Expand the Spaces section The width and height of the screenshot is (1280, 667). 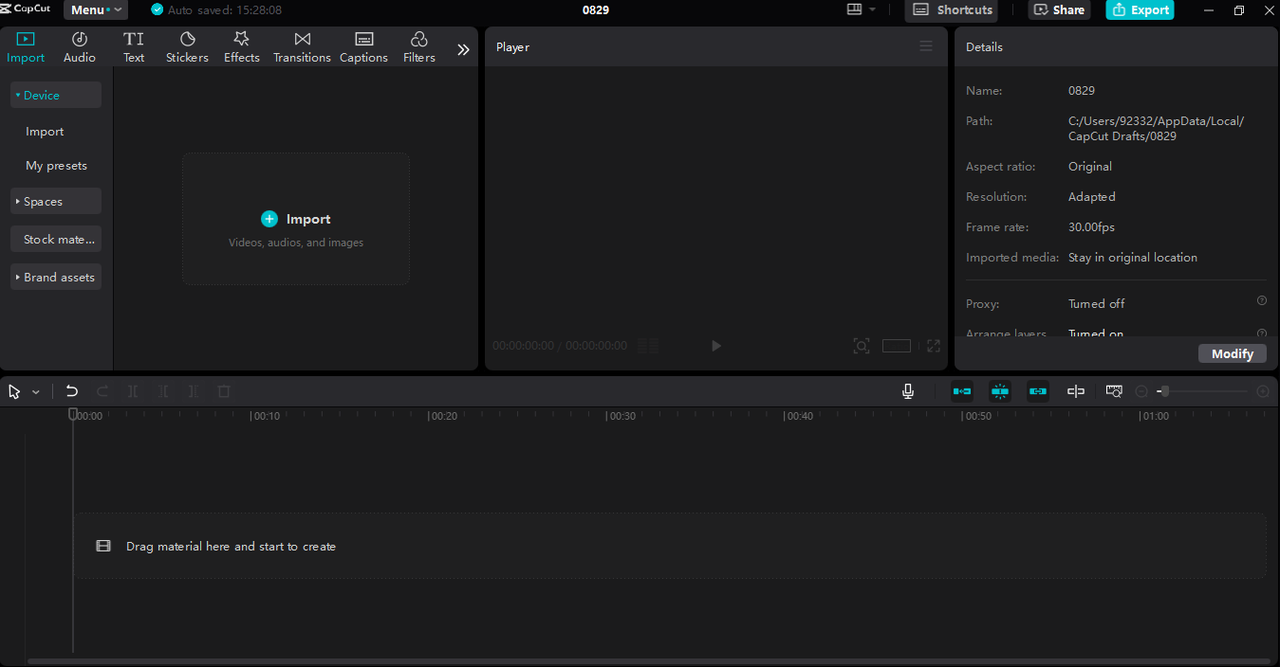(x=56, y=201)
